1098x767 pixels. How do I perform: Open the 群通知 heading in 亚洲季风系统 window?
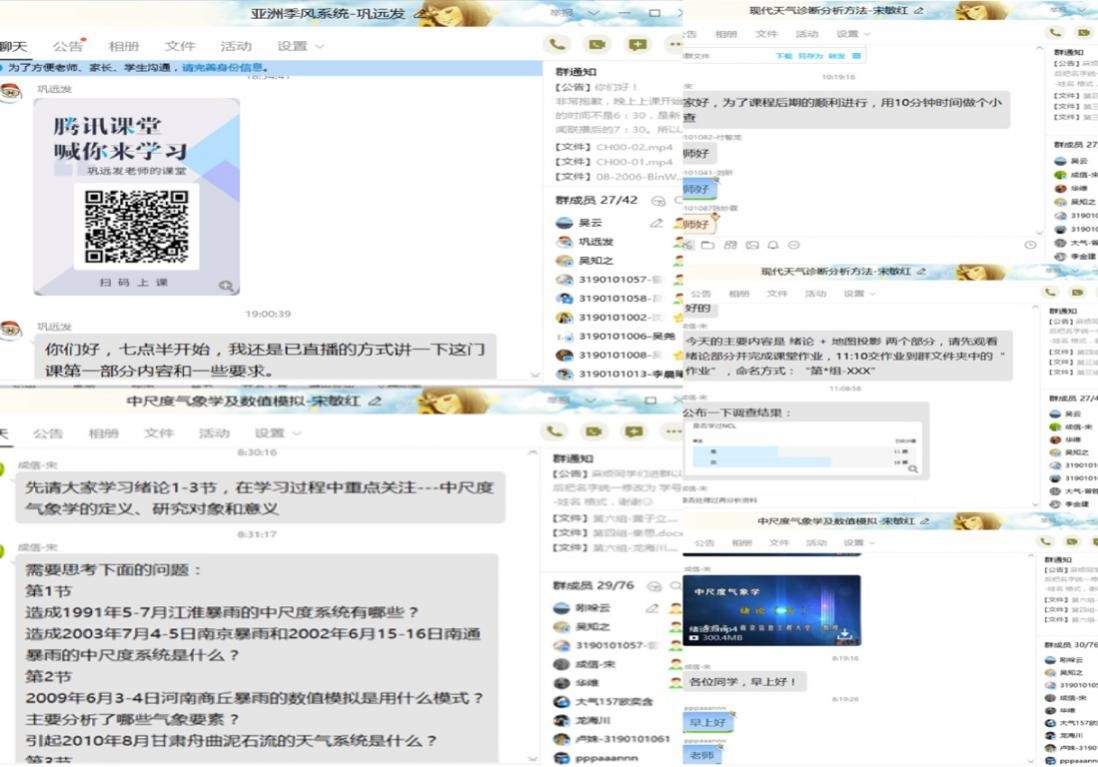tap(576, 72)
